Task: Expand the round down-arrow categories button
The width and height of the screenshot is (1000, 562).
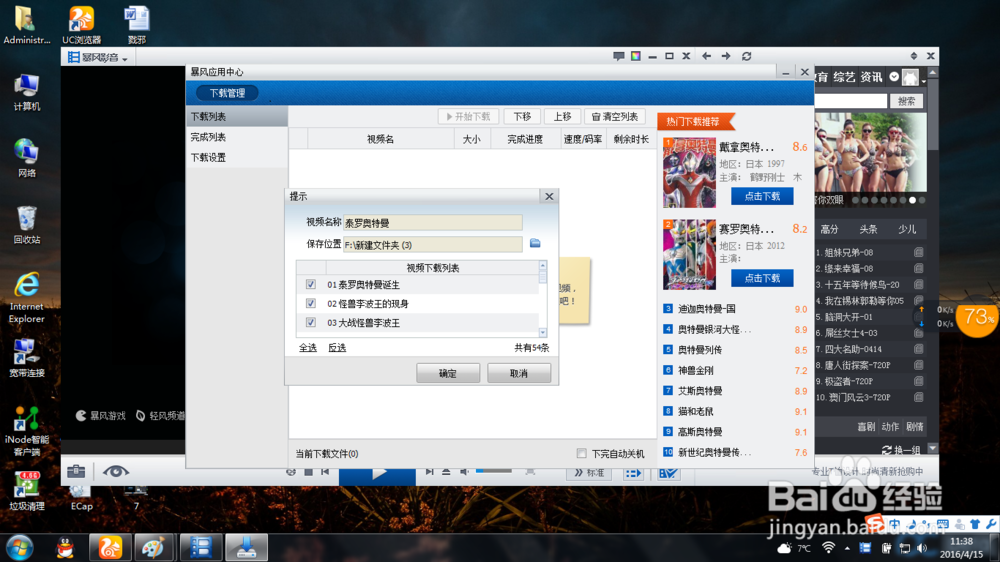Action: point(894,77)
